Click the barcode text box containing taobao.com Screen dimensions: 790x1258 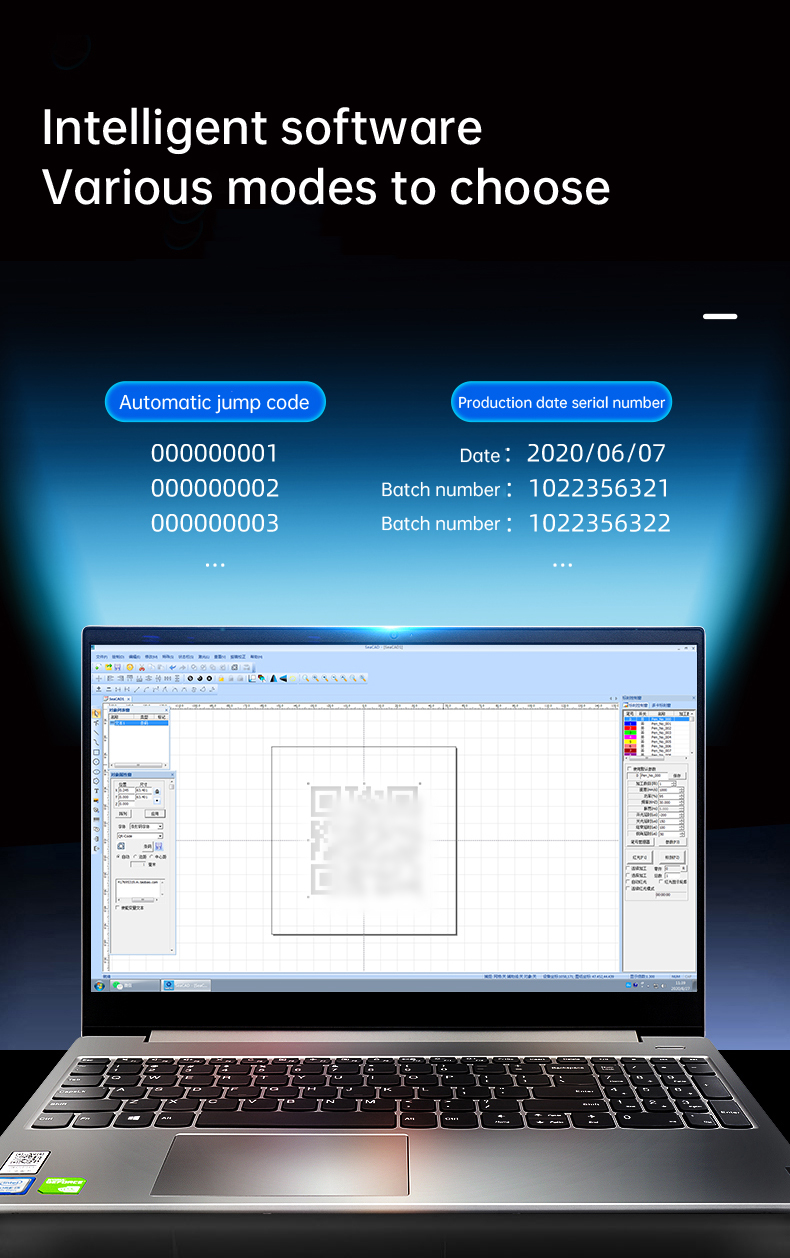138,889
